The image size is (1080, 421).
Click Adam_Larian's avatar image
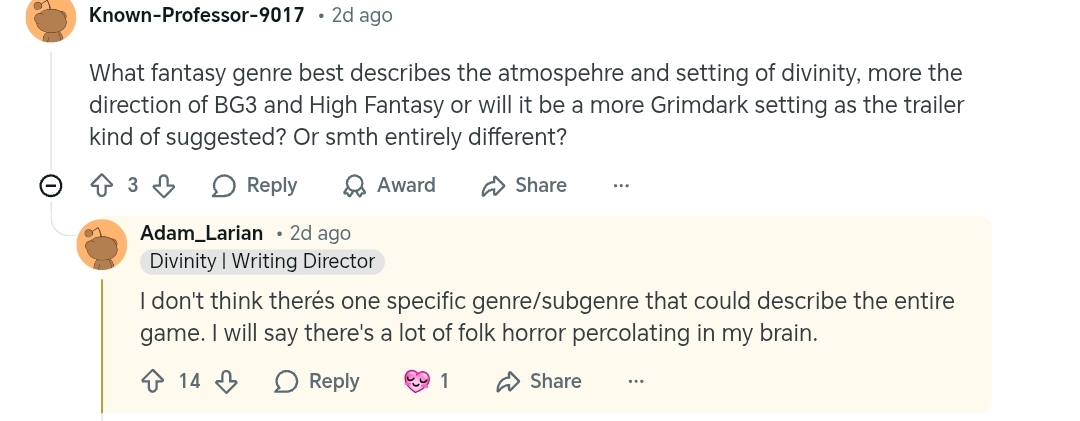tap(102, 245)
